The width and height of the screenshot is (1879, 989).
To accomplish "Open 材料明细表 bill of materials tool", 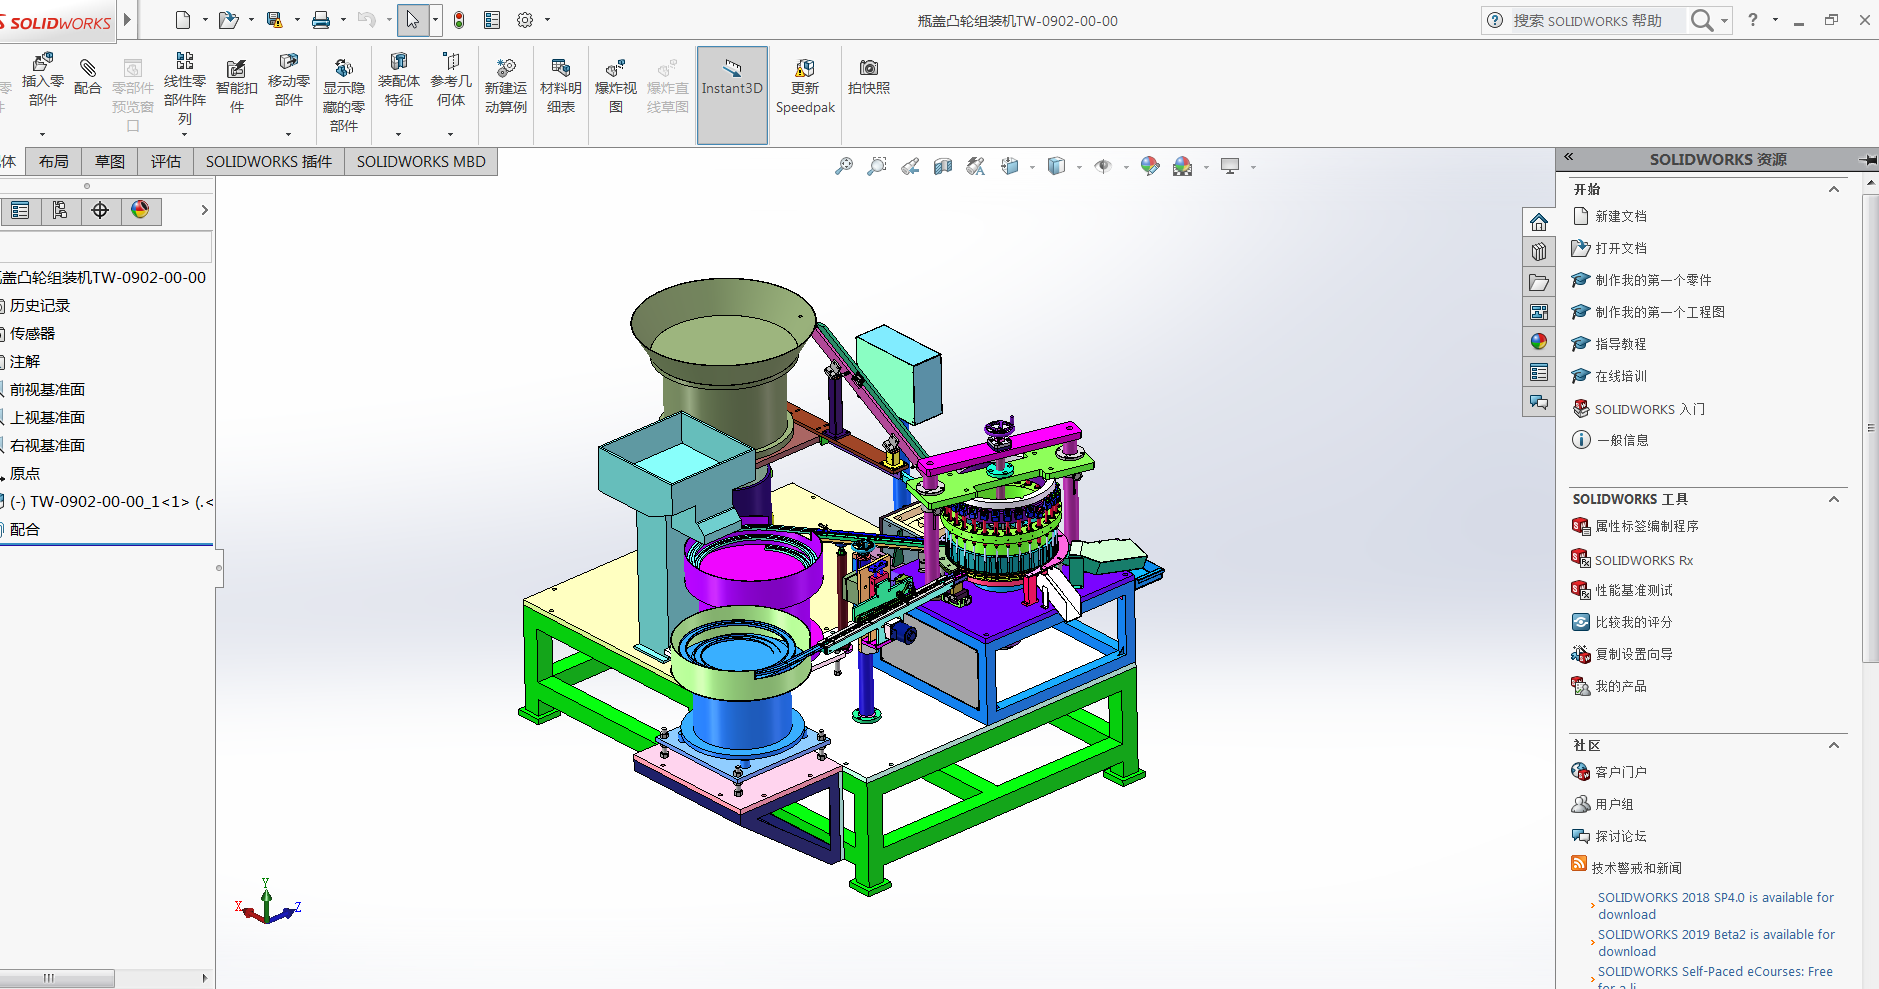I will 560,86.
